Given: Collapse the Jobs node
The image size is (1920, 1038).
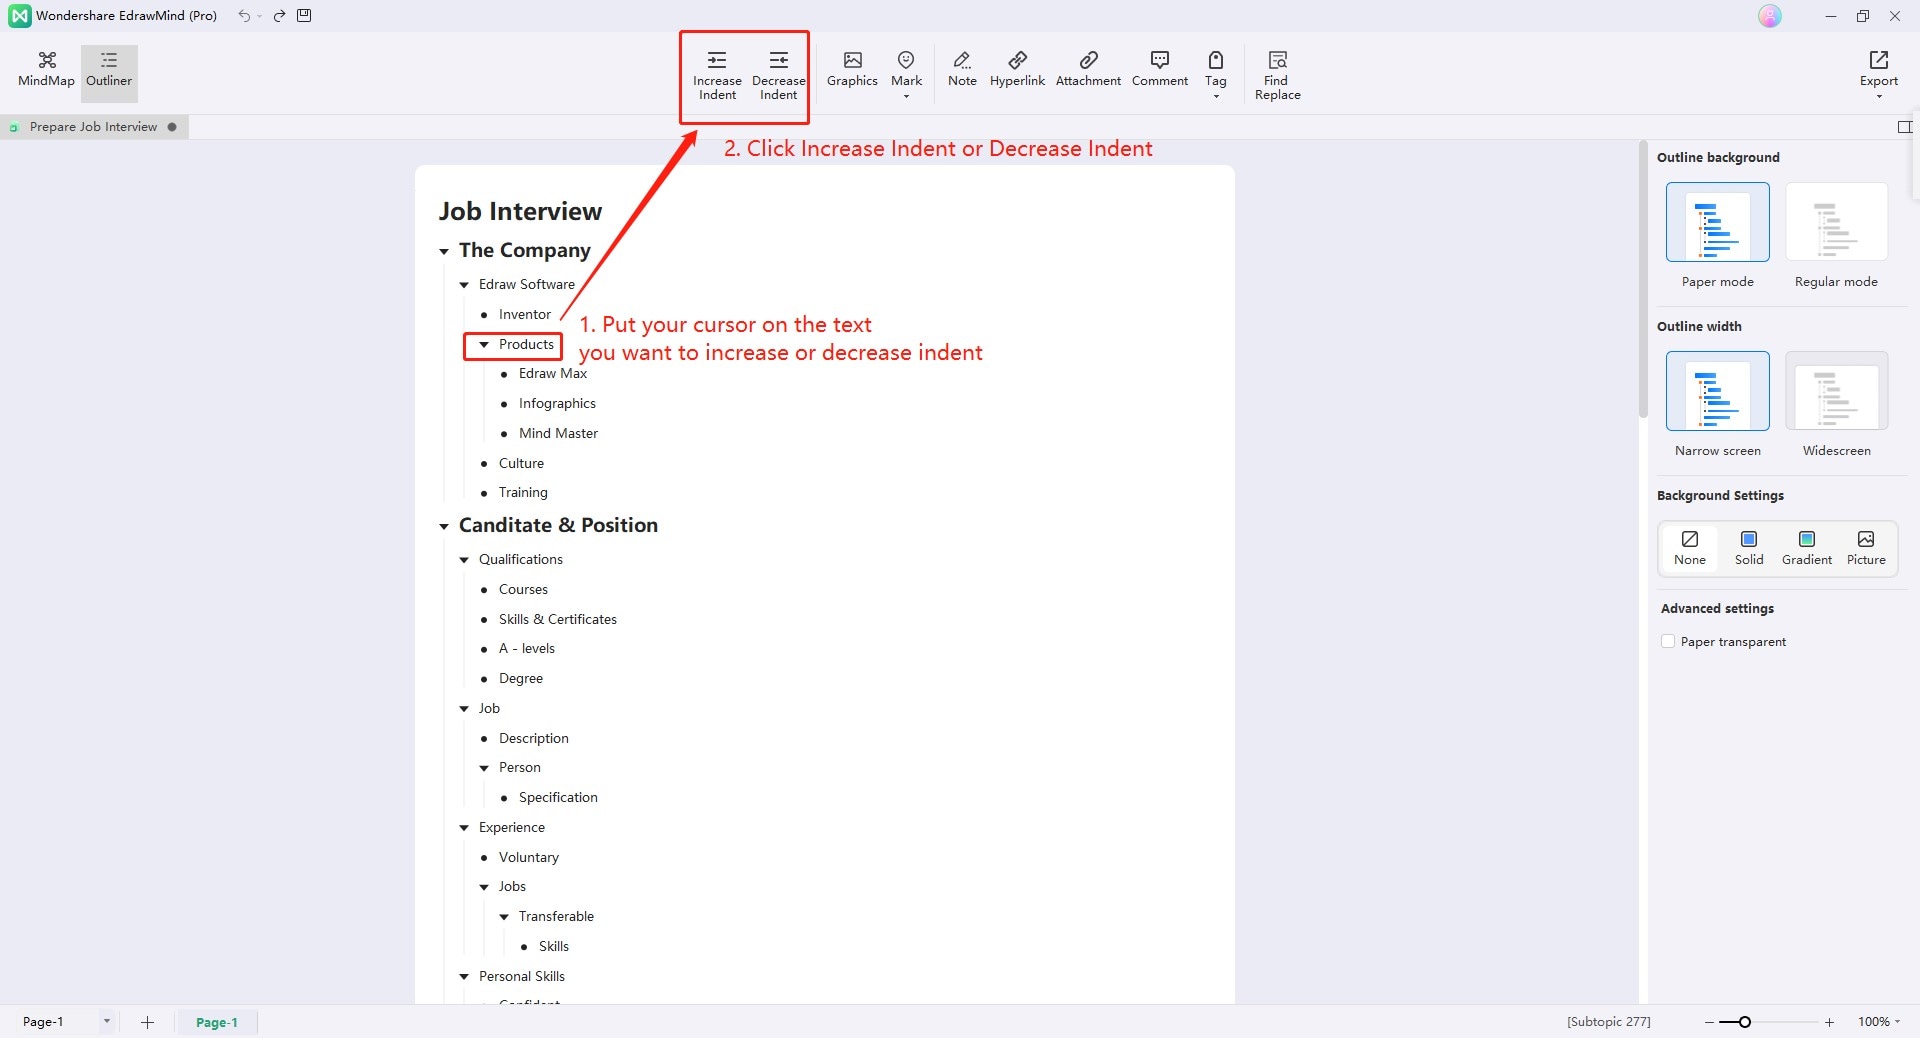Looking at the screenshot, I should tap(484, 887).
